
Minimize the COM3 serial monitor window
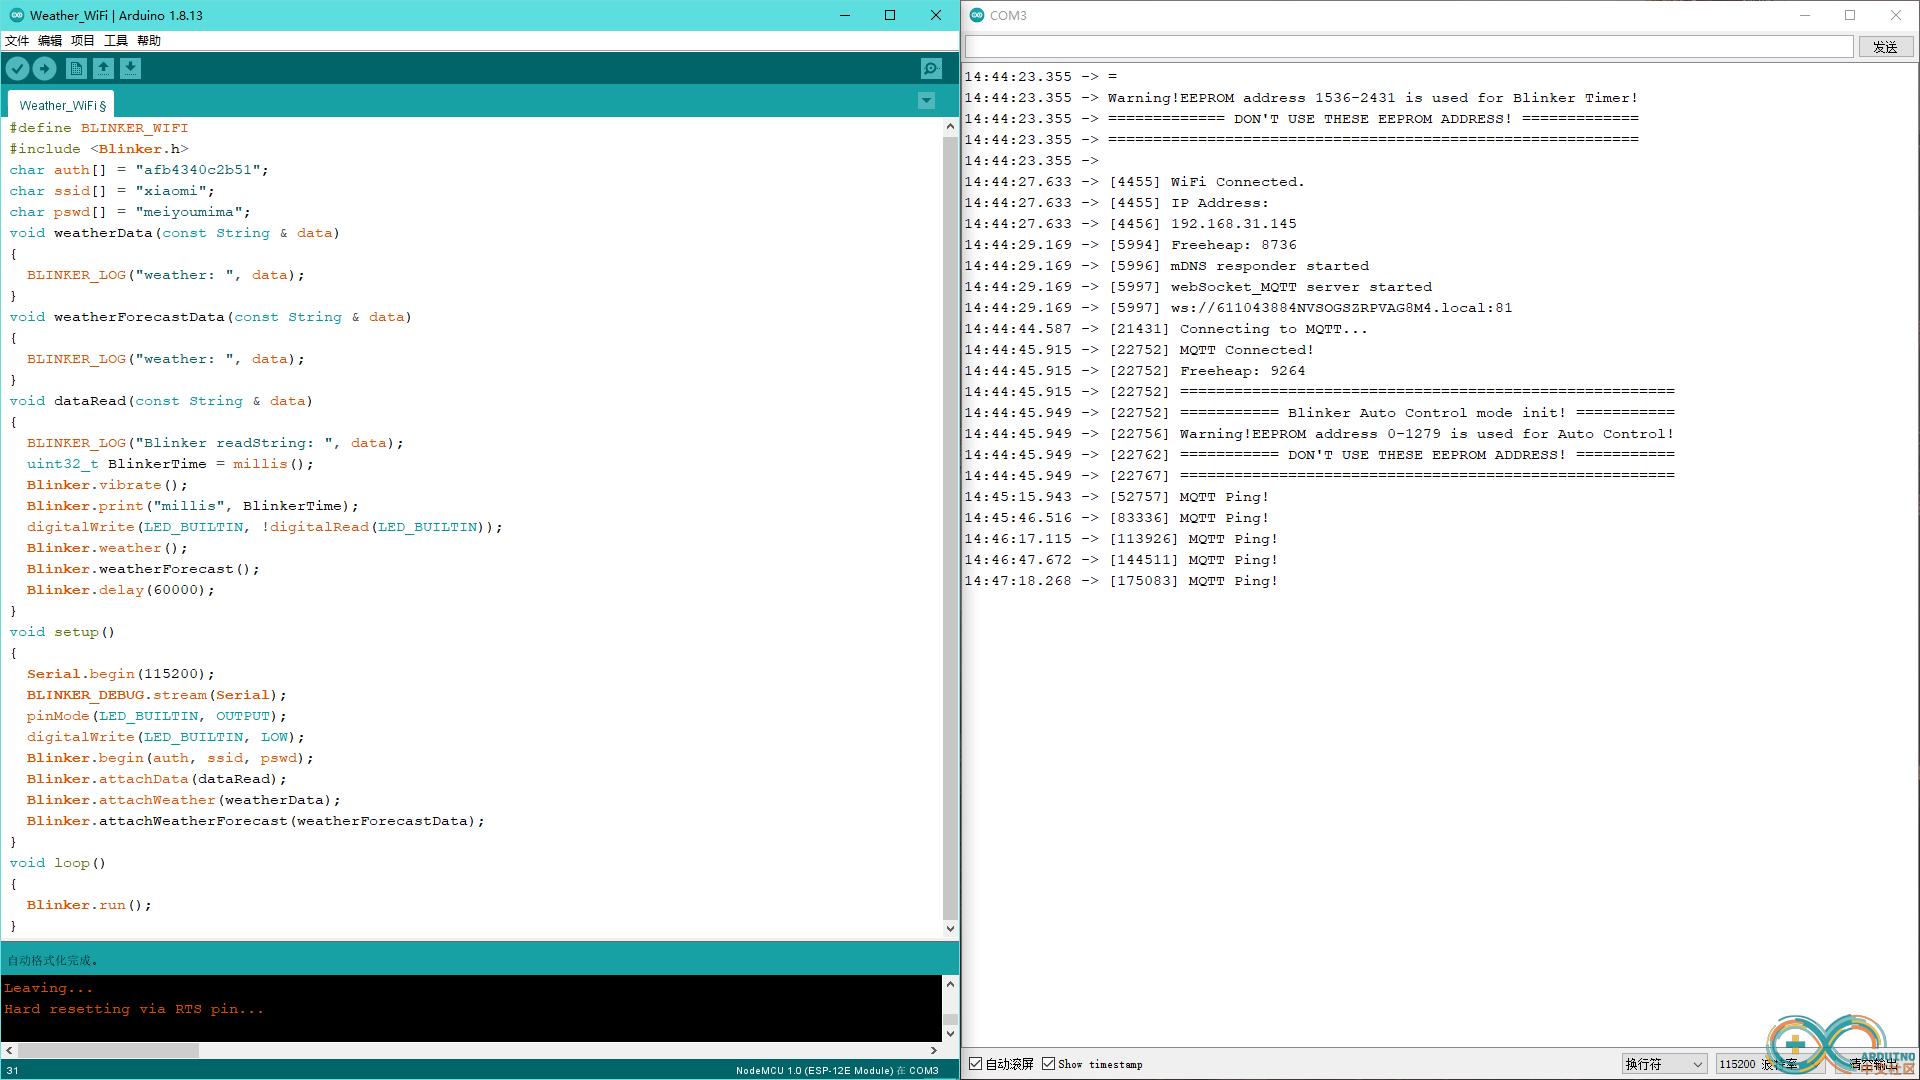(x=1805, y=15)
